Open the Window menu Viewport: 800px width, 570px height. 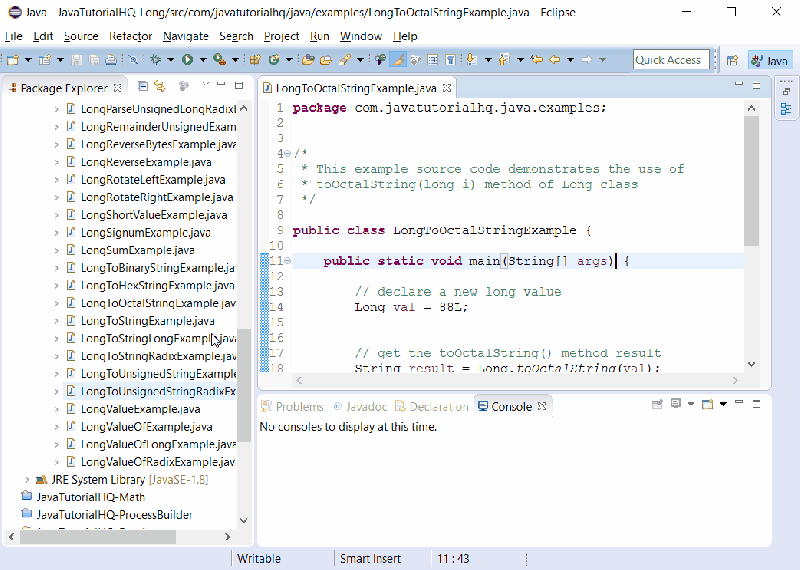coord(361,36)
